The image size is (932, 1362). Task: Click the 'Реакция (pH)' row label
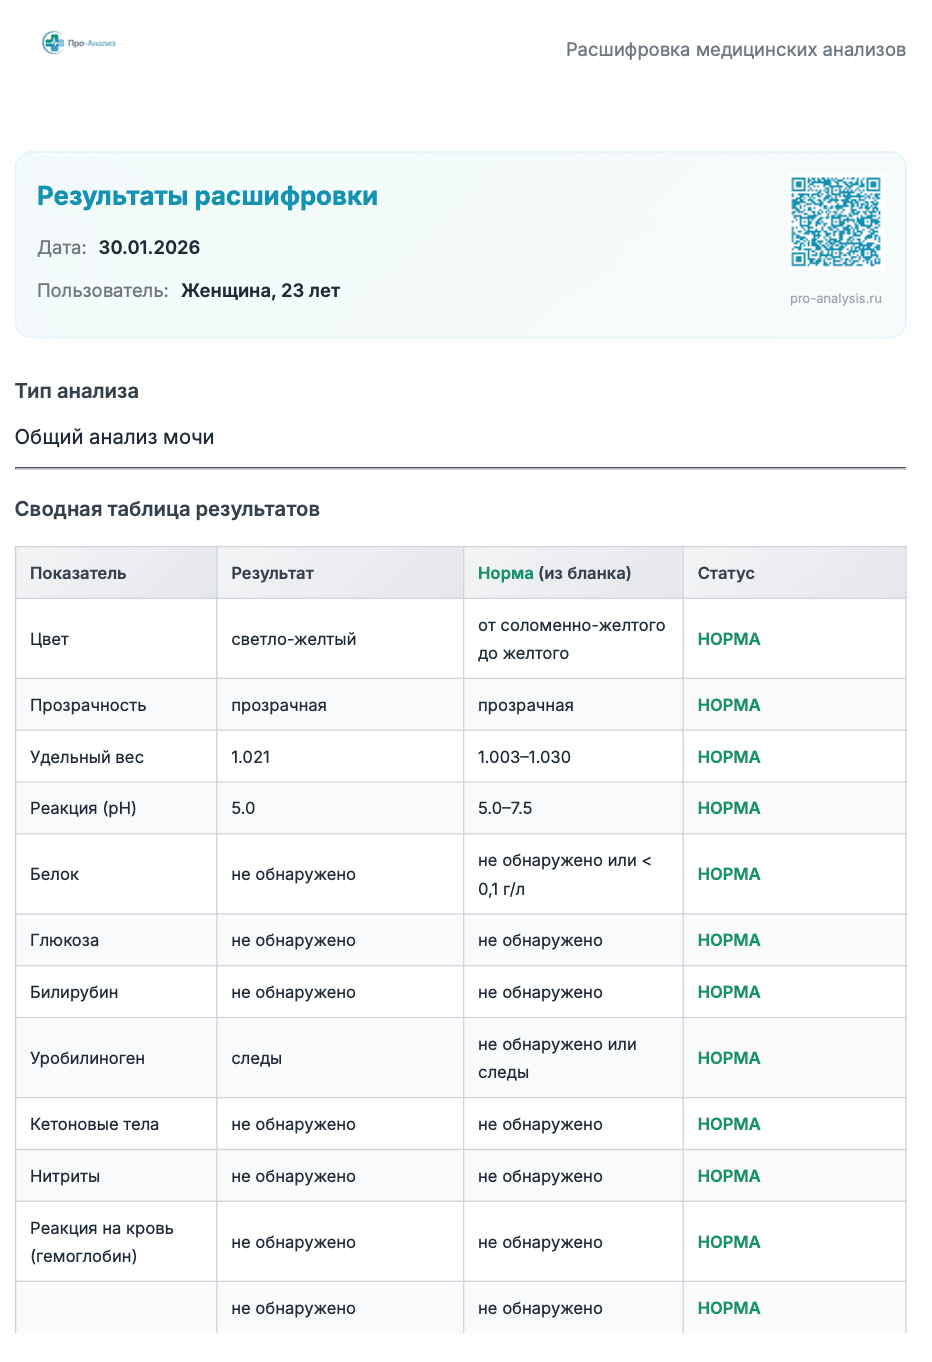pos(83,808)
